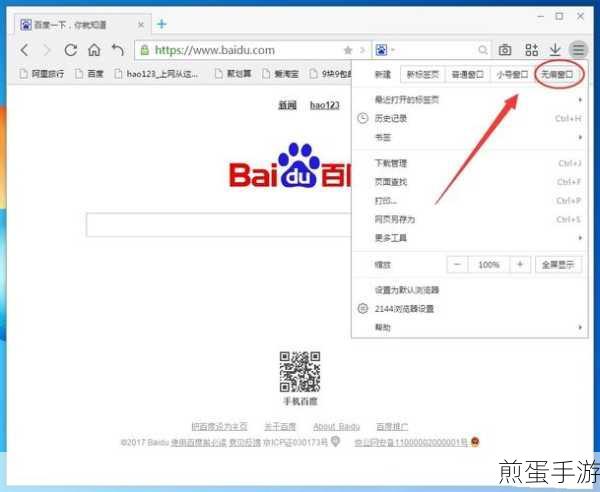Viewport: 600px width, 492px height.
Task: Open the extensions grid icon
Action: pos(531,50)
